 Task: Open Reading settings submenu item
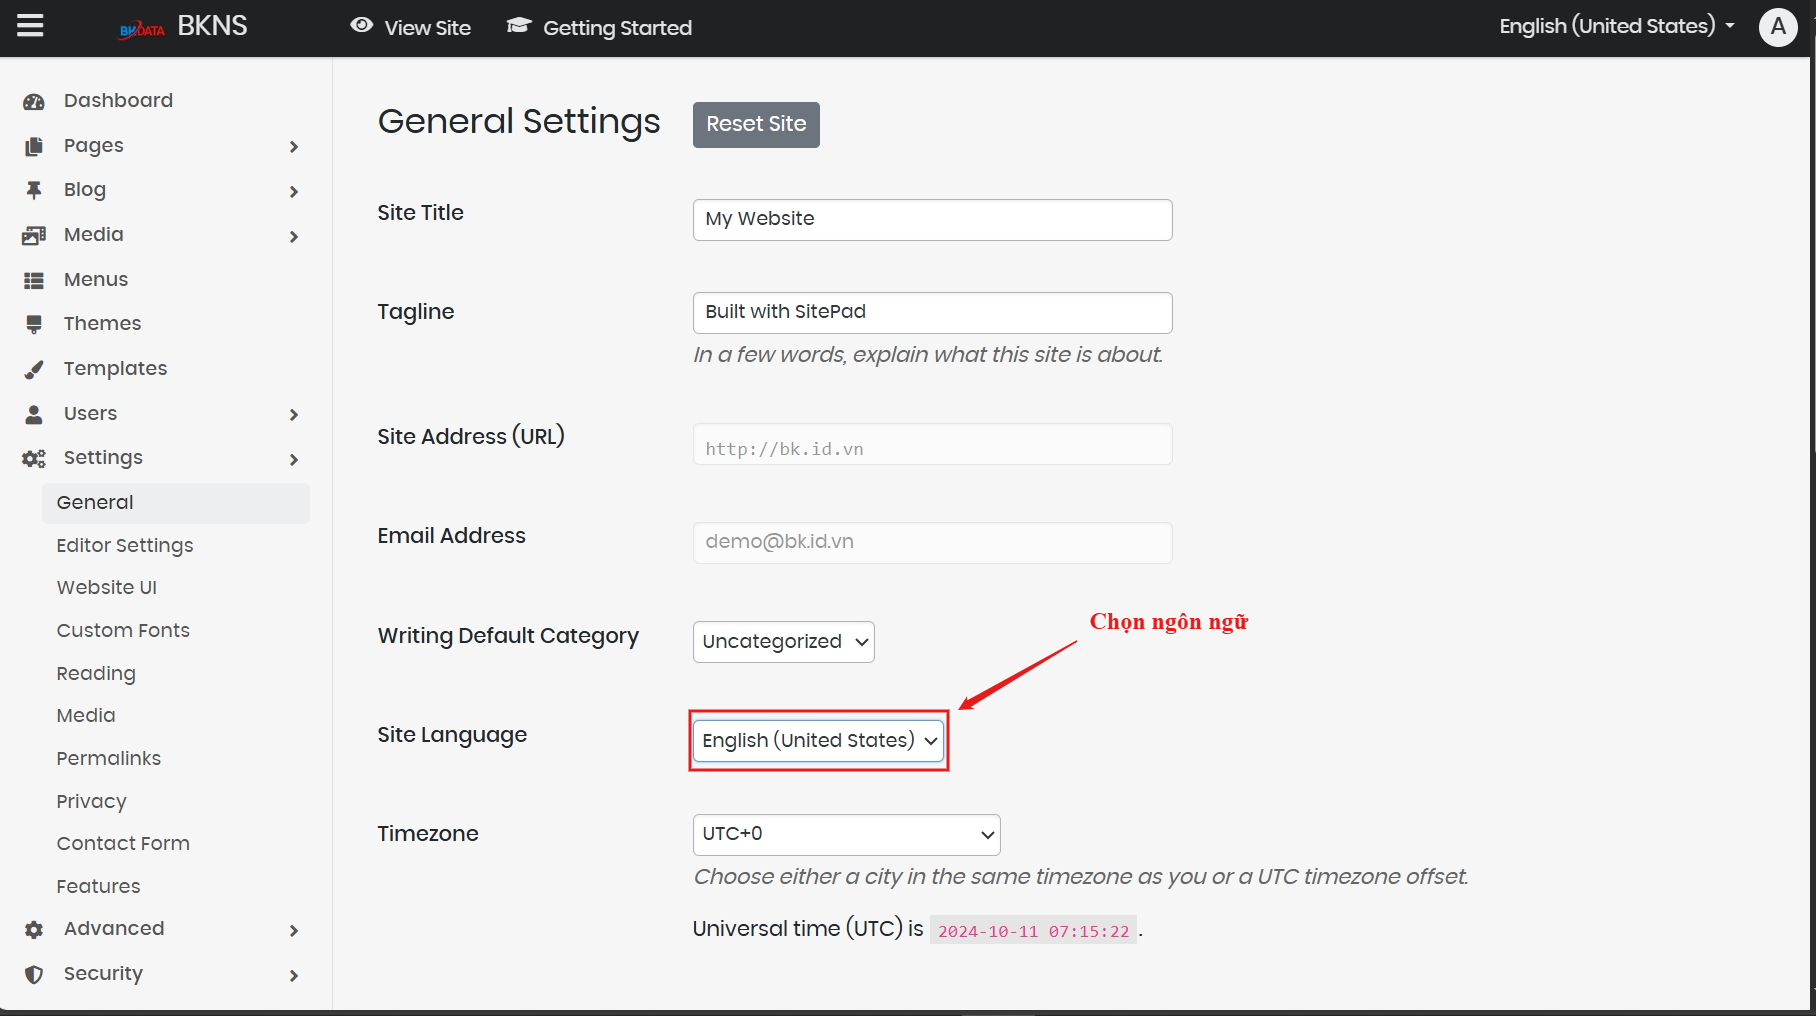pos(96,673)
